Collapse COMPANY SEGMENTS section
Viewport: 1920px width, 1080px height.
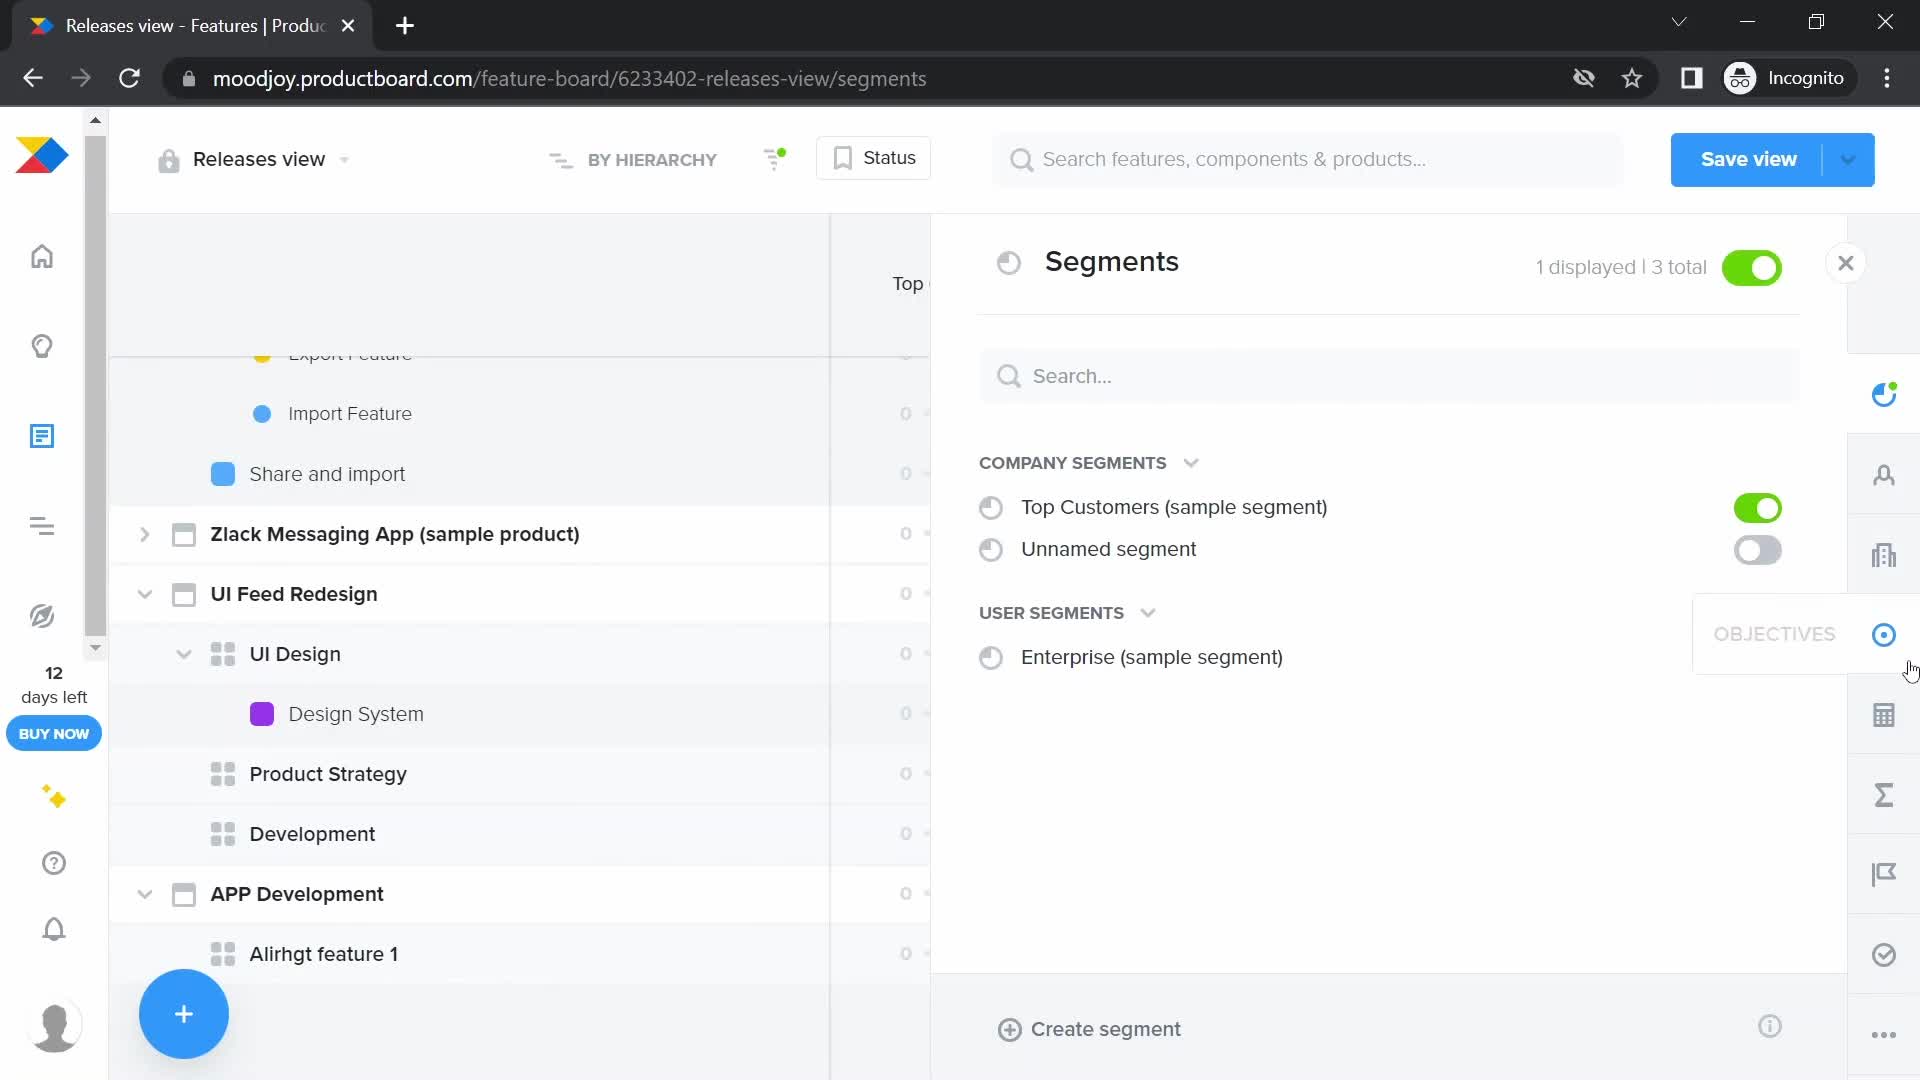(1191, 463)
